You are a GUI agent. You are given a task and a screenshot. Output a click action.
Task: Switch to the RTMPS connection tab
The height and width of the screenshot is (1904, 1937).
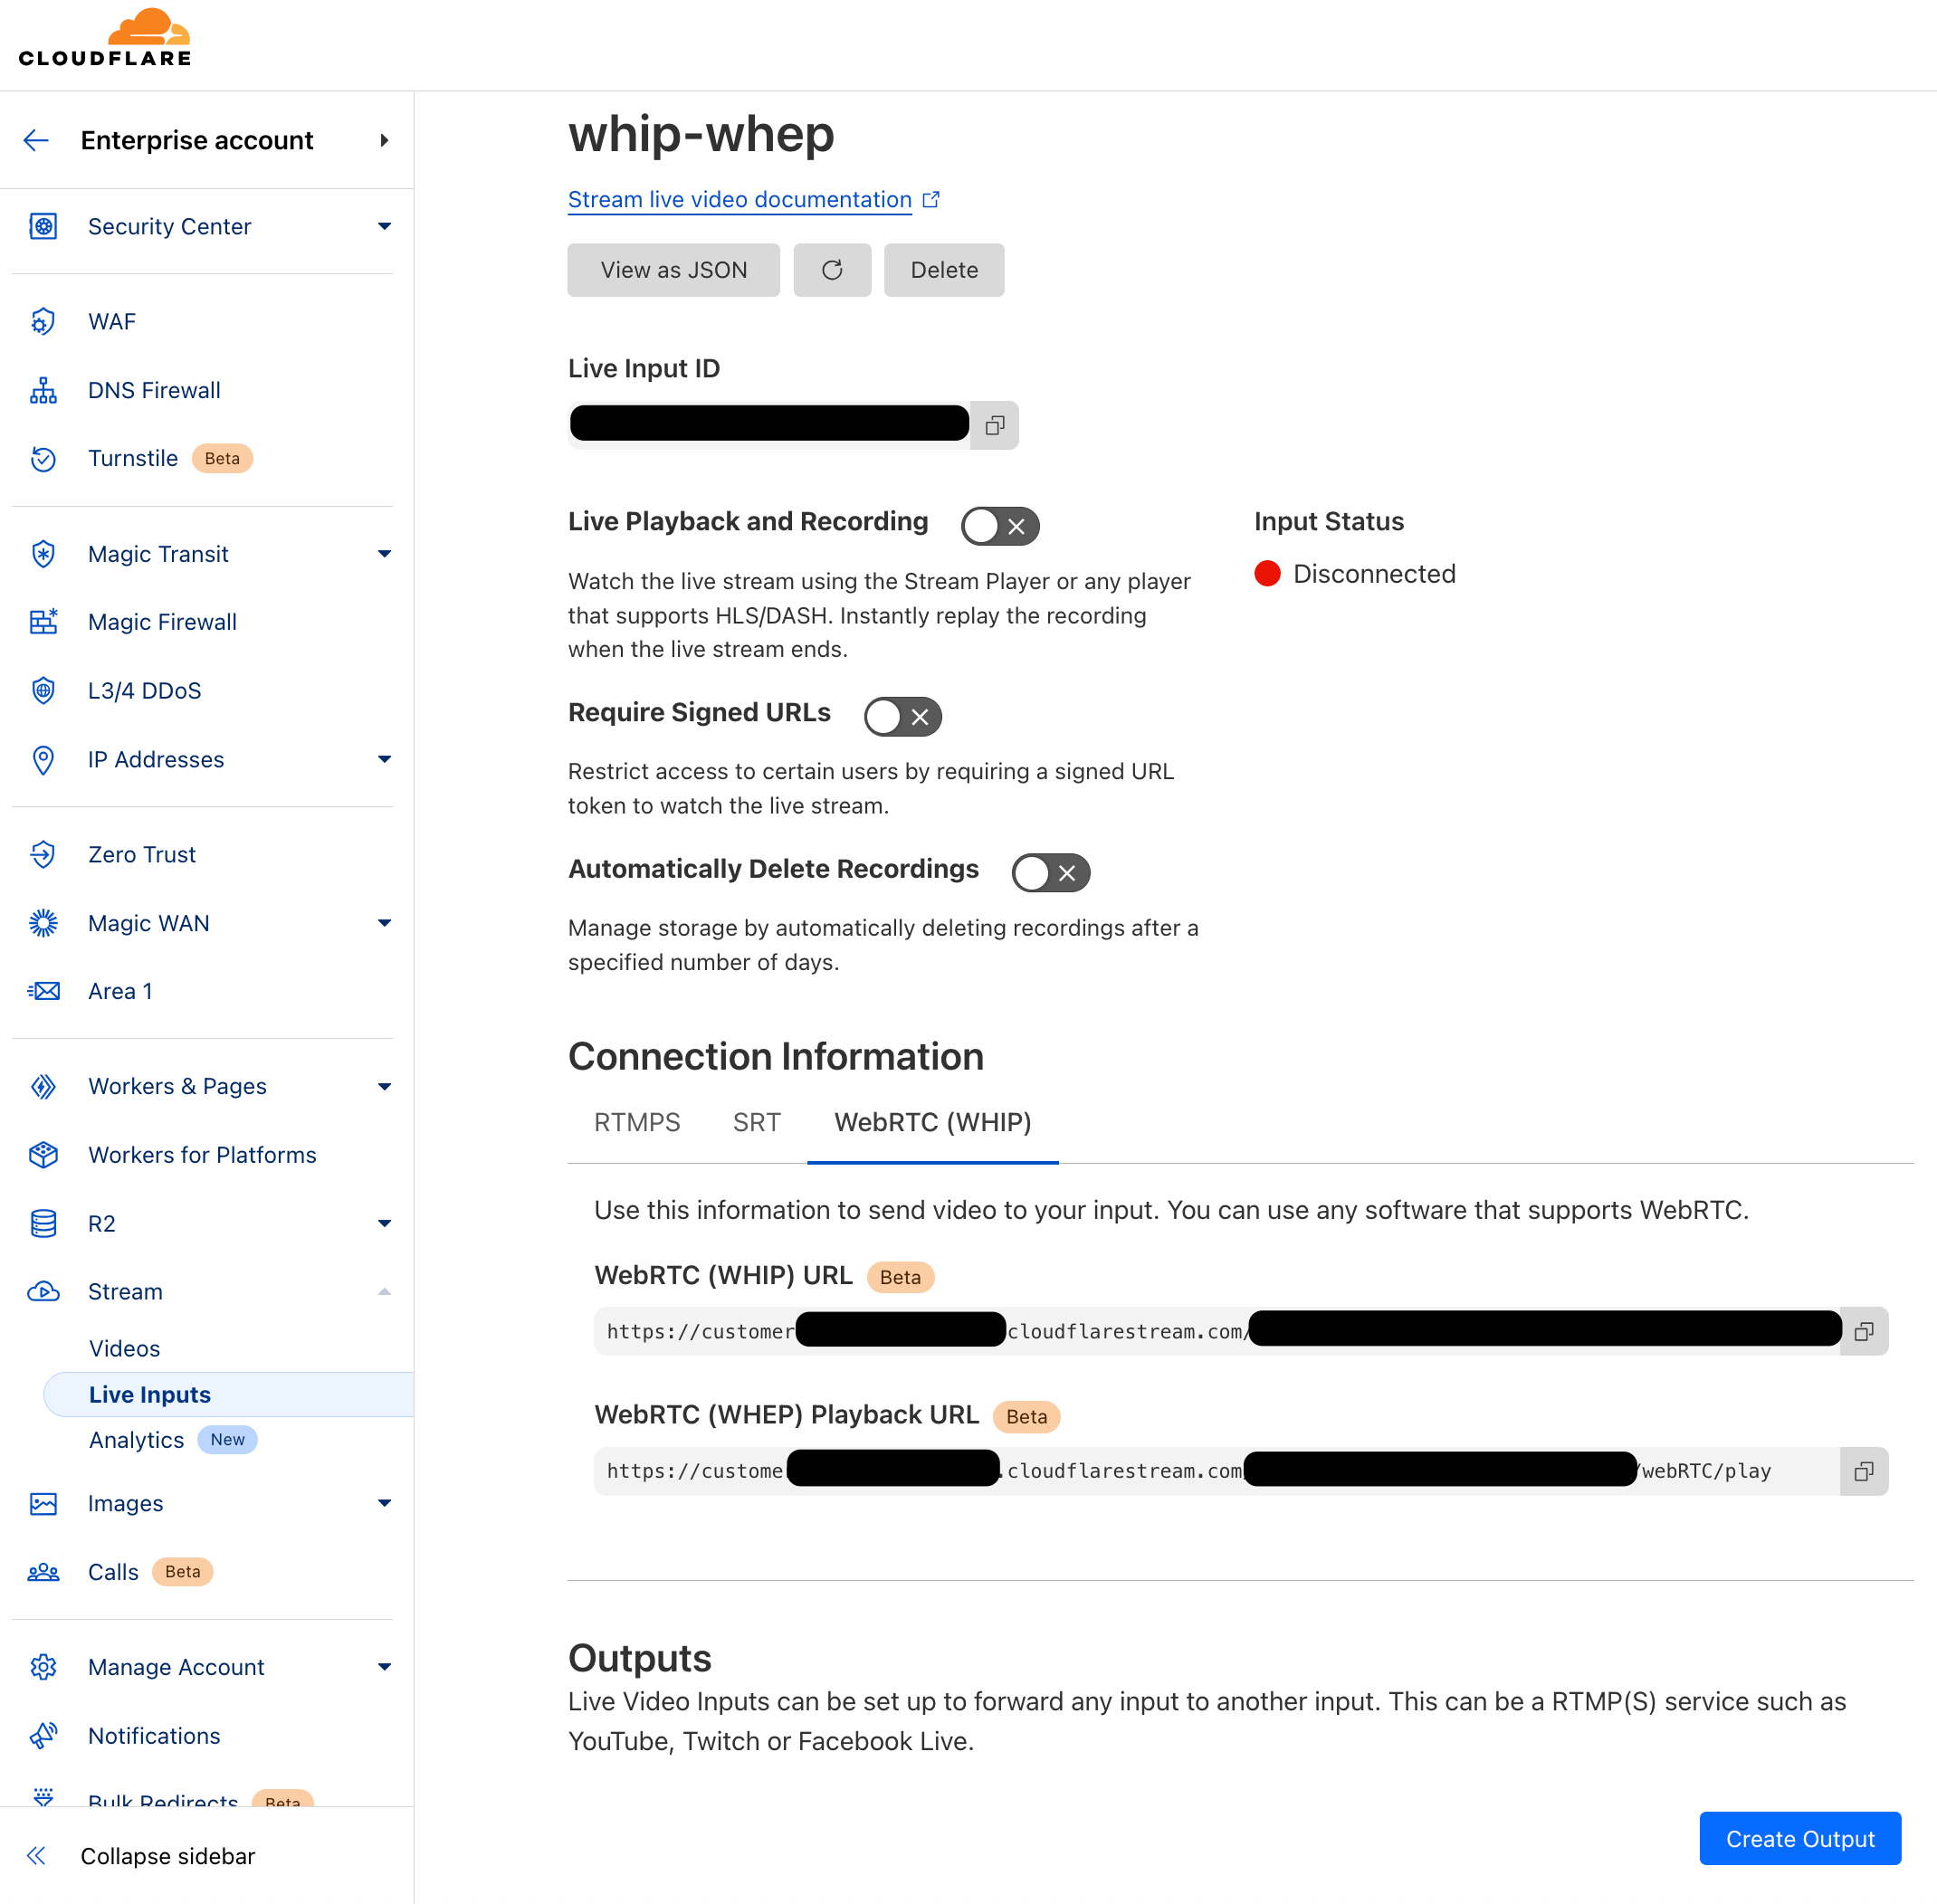[x=637, y=1122]
